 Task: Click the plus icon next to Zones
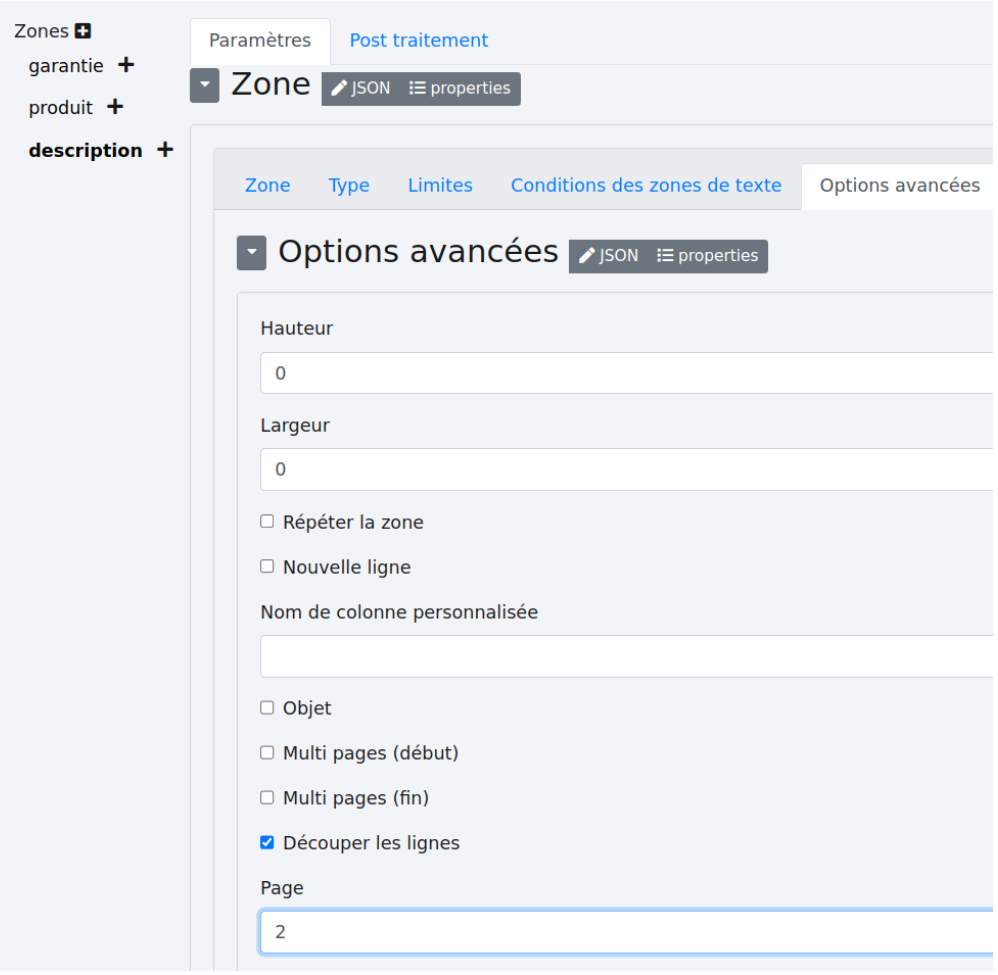(83, 32)
